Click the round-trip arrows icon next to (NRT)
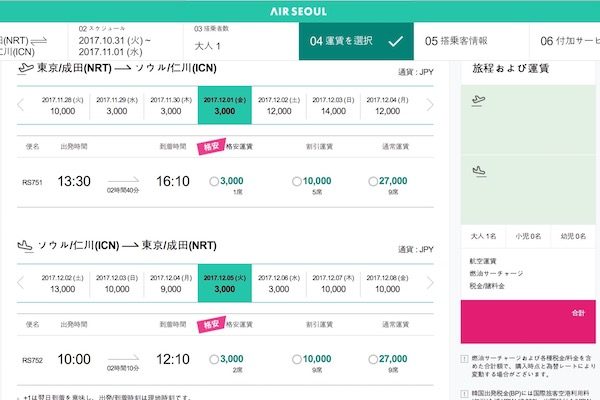Image resolution: width=600 pixels, height=400 pixels. pos(38,41)
